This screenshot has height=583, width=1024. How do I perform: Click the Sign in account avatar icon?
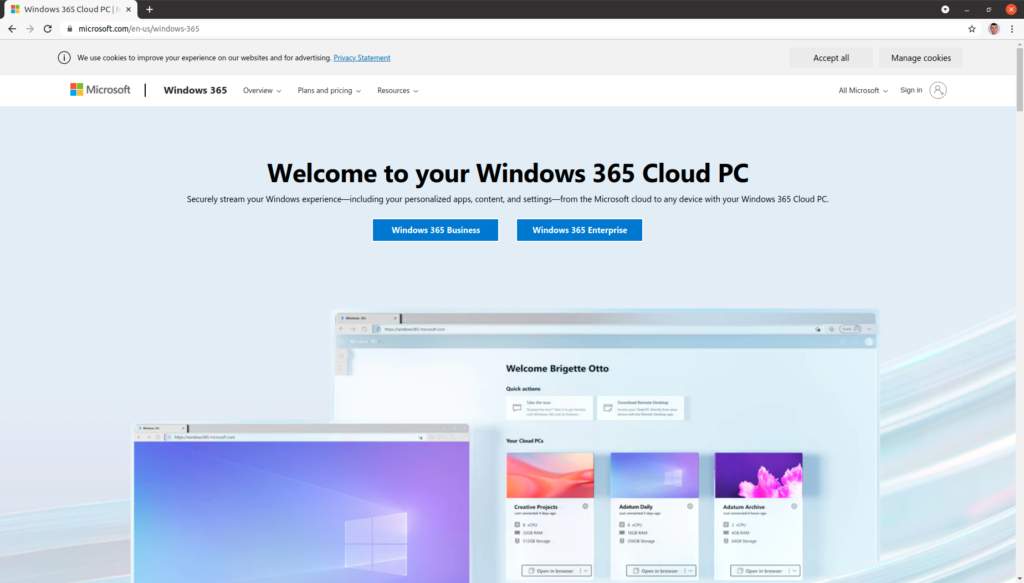coord(938,90)
